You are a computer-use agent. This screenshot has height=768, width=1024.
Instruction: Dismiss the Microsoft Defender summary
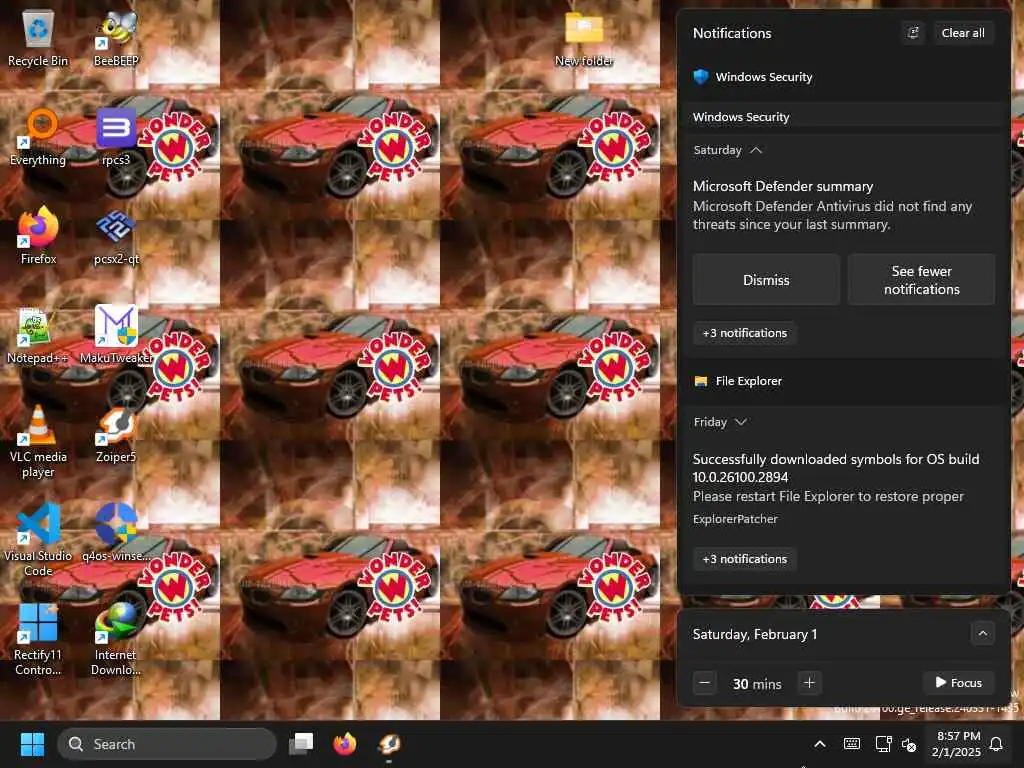pyautogui.click(x=766, y=280)
